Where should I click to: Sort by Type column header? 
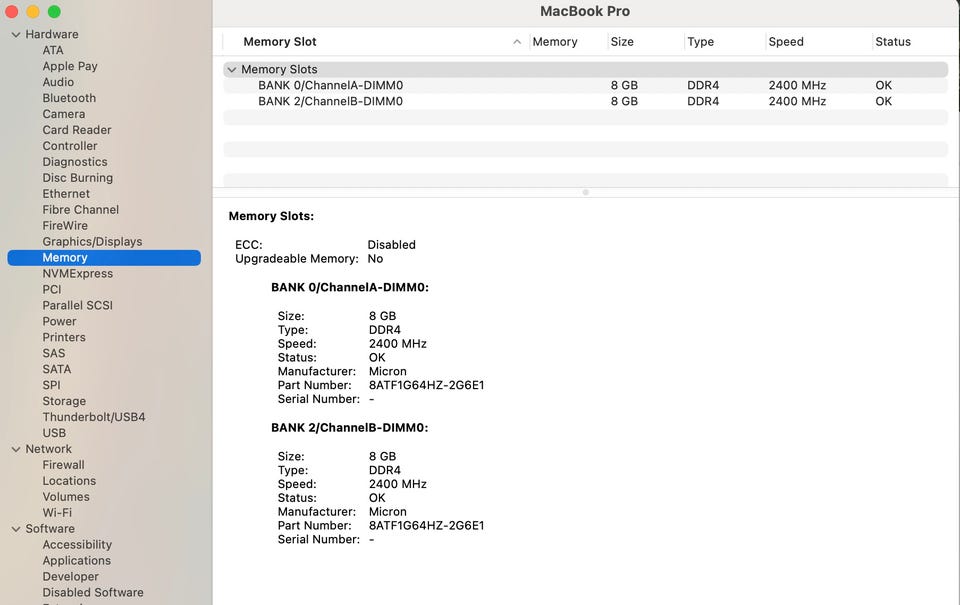[x=700, y=42]
